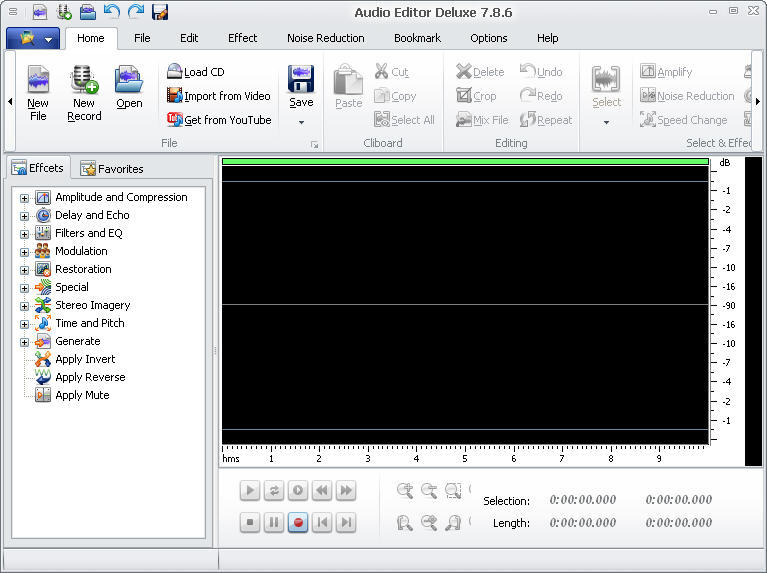Click the Pause button

tap(274, 523)
